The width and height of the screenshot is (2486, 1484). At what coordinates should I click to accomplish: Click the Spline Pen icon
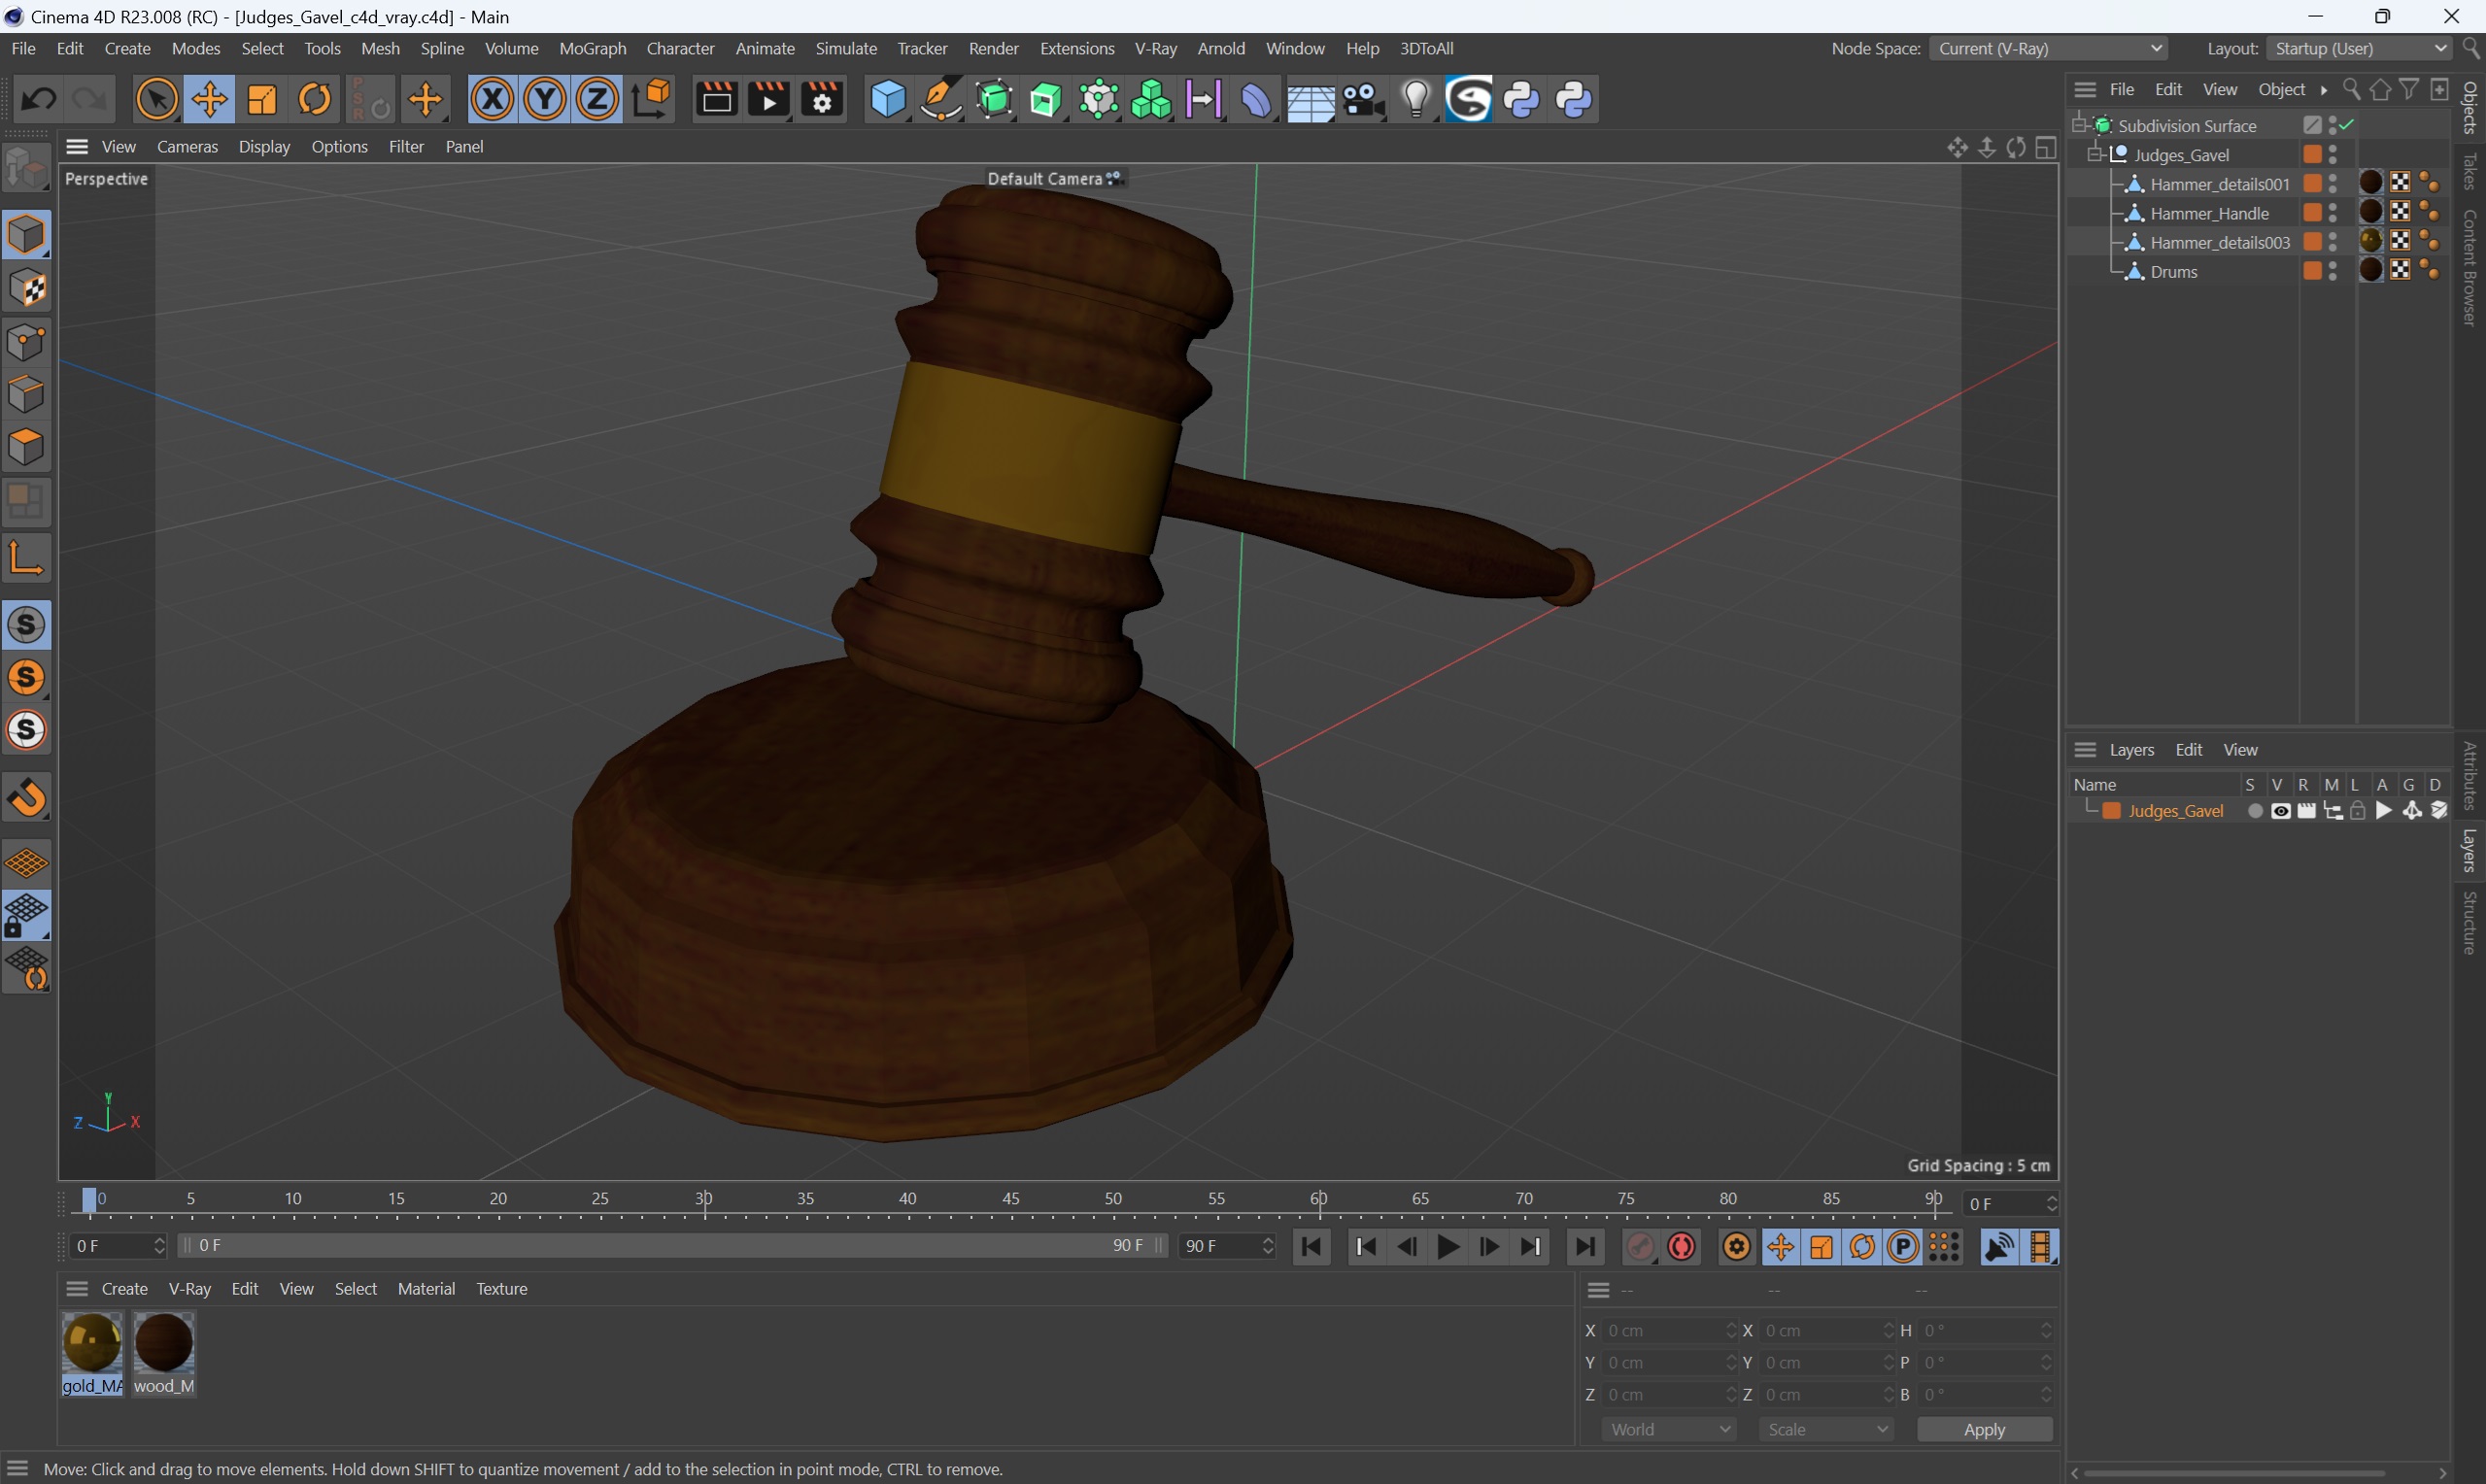tap(940, 99)
